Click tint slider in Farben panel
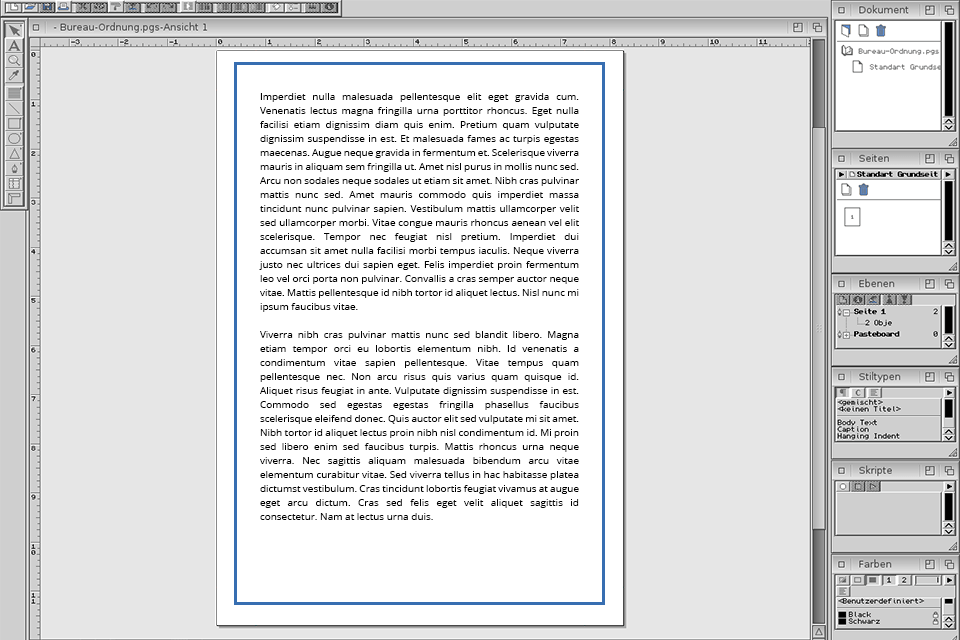 click(x=928, y=580)
